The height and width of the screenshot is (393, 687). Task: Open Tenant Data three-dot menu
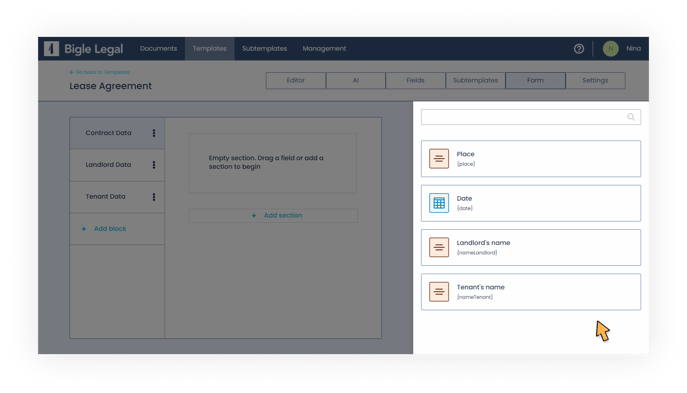pos(154,197)
